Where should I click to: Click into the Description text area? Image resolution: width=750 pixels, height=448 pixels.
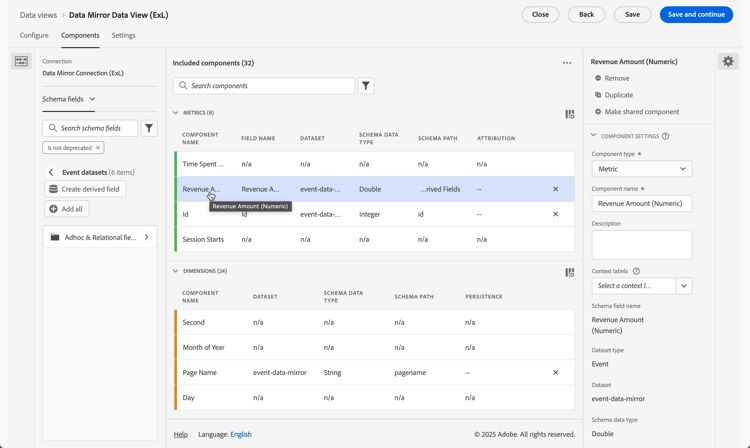click(x=642, y=245)
